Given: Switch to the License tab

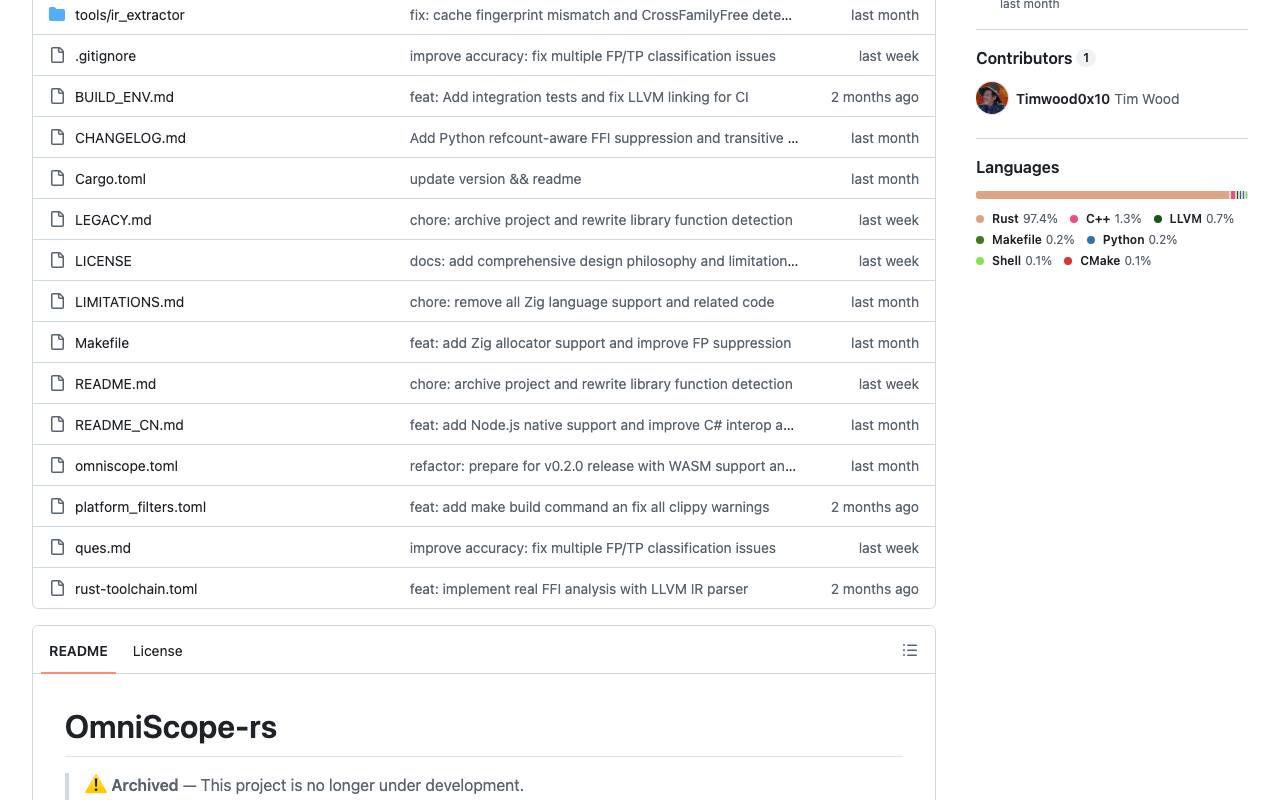Looking at the screenshot, I should tap(158, 651).
